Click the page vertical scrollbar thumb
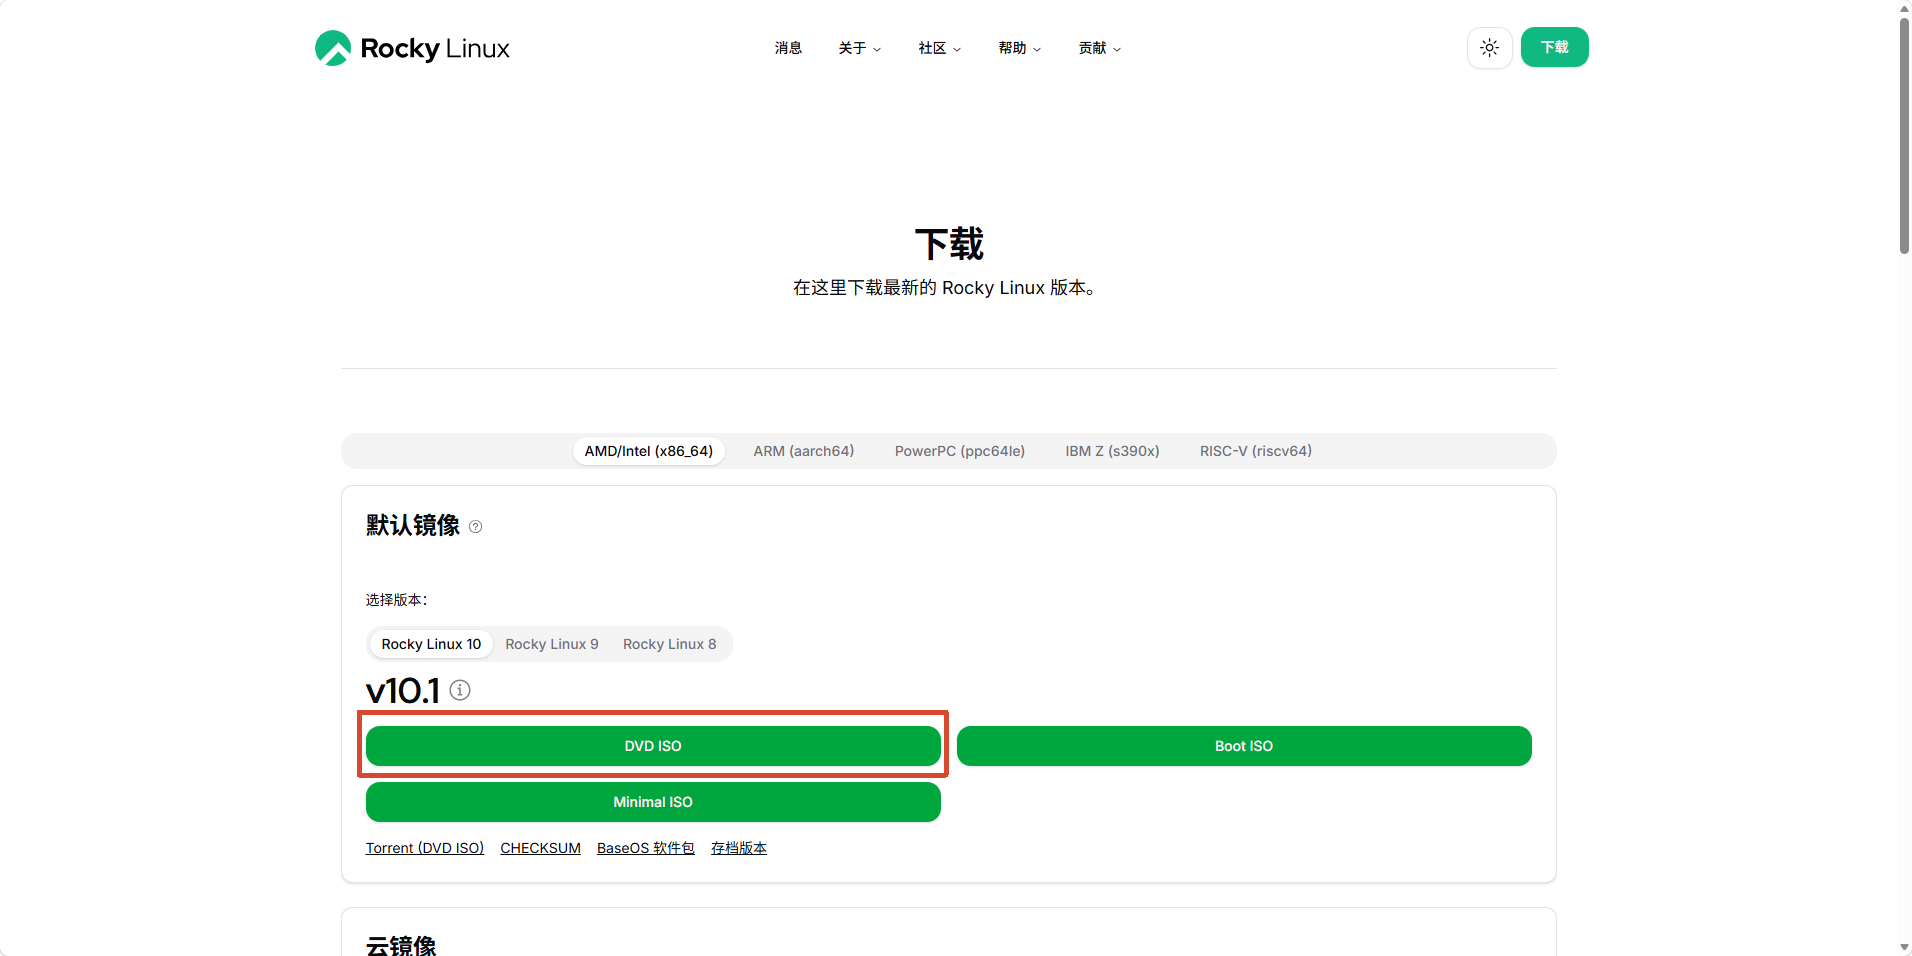 tap(1904, 135)
